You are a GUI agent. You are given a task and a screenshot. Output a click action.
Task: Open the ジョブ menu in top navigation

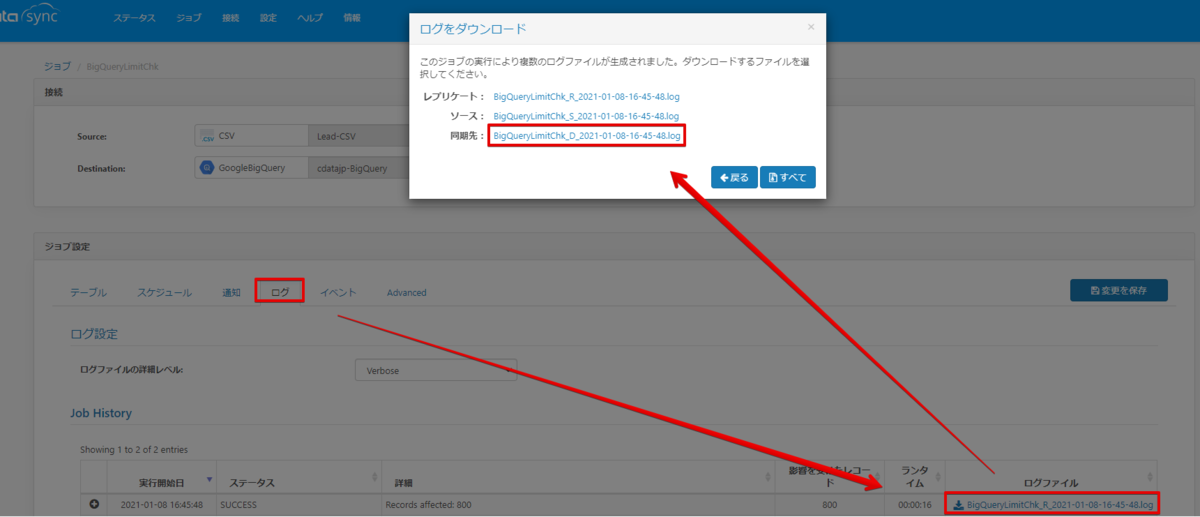(x=188, y=18)
